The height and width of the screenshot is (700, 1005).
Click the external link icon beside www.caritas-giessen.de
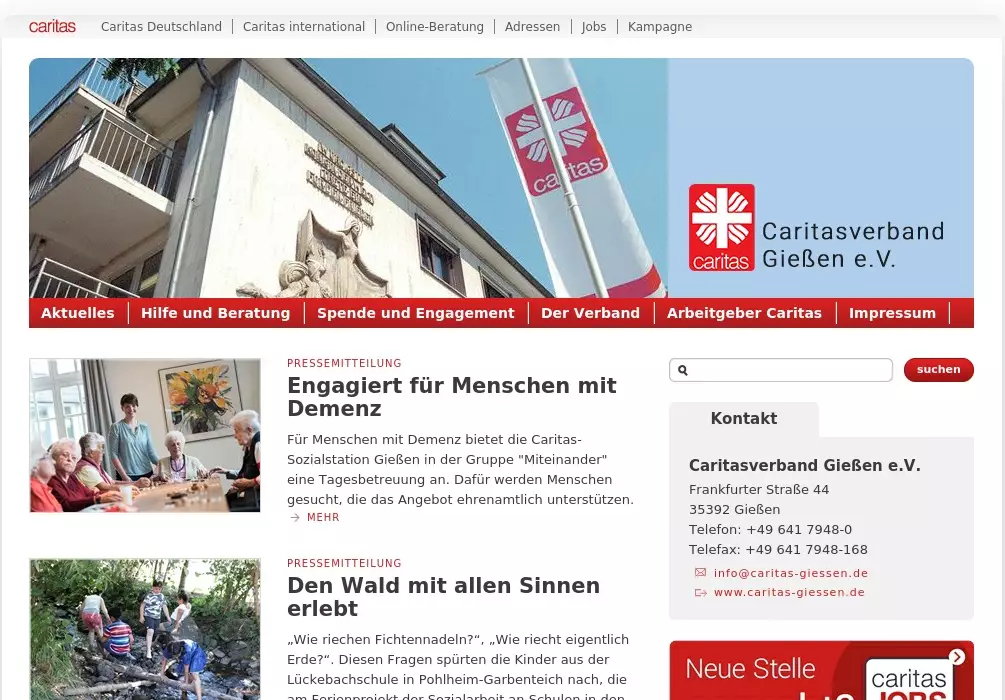pyautogui.click(x=700, y=592)
